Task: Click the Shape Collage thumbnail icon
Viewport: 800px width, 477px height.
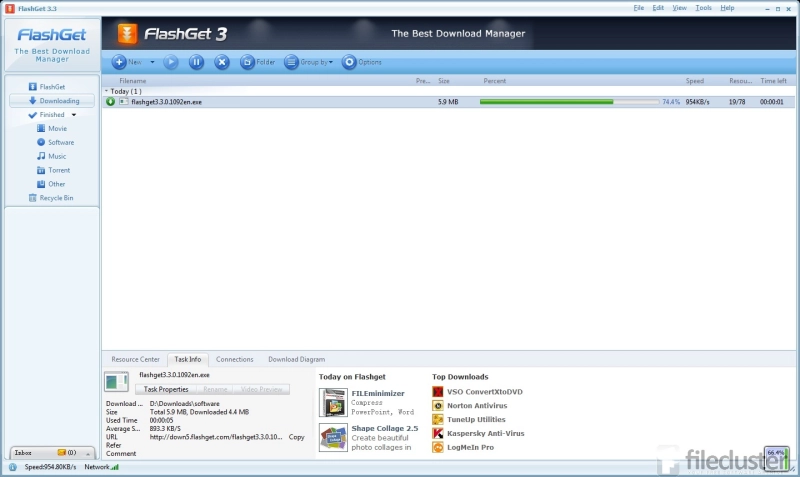Action: tap(333, 438)
